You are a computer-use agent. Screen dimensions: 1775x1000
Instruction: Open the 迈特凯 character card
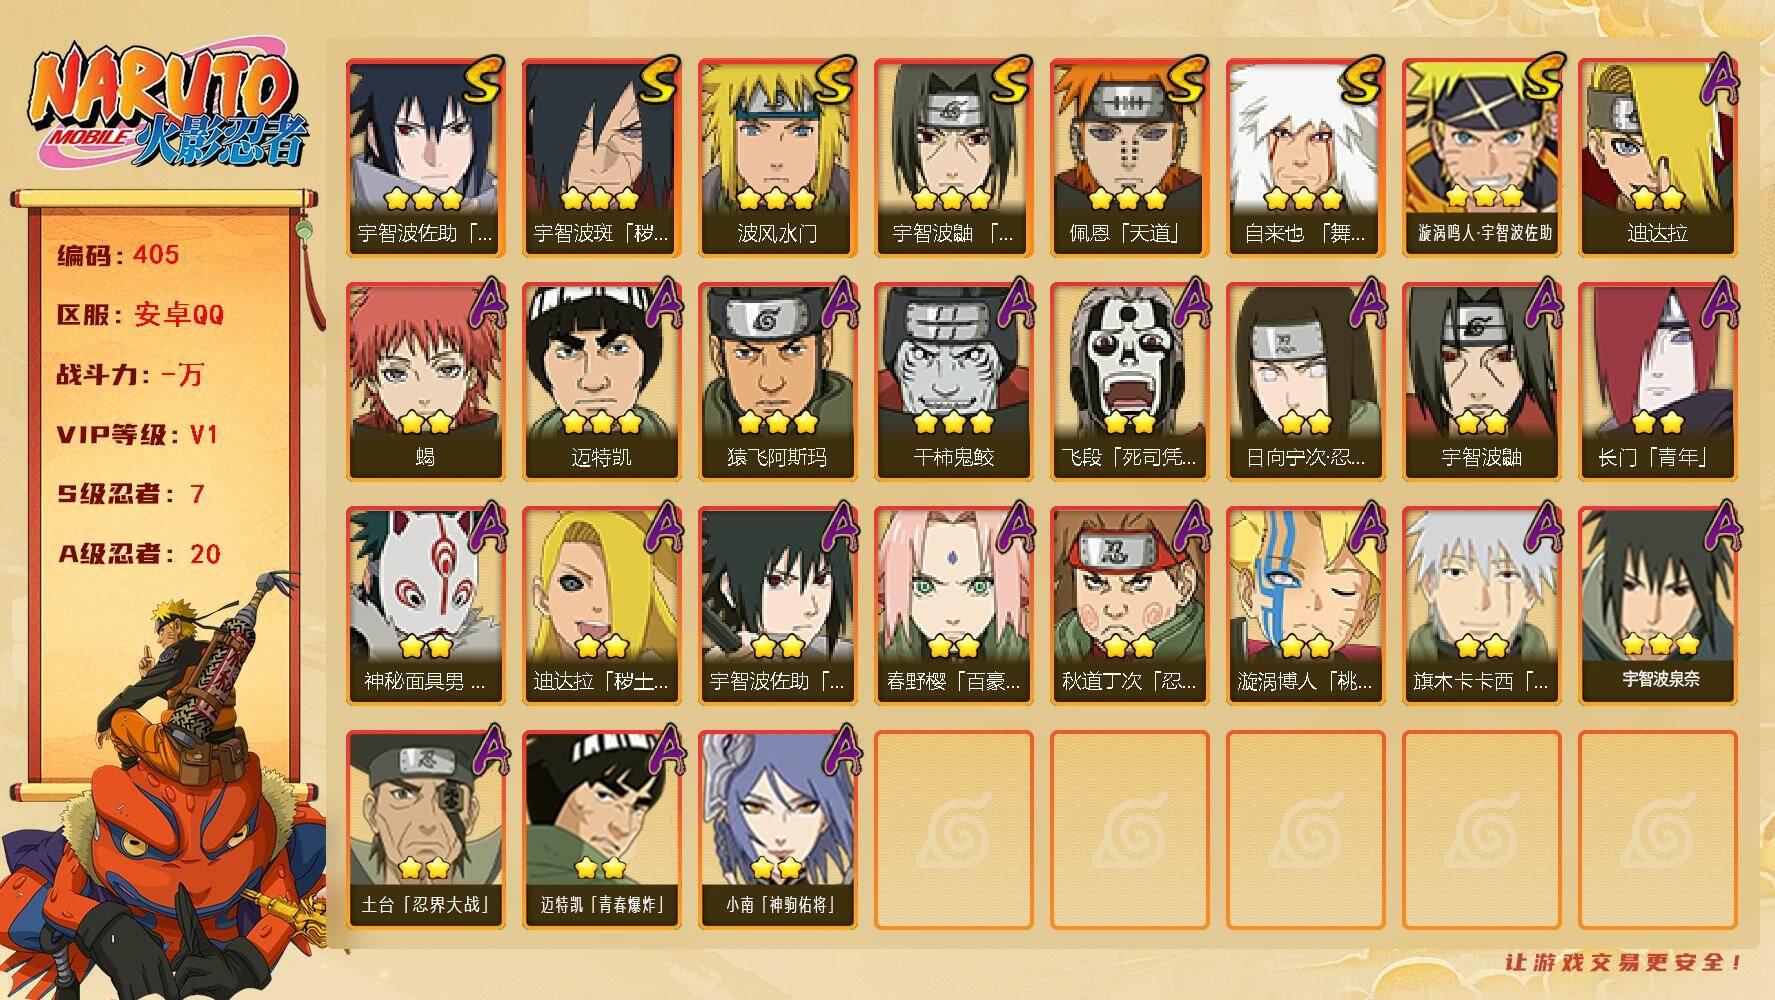tap(601, 382)
